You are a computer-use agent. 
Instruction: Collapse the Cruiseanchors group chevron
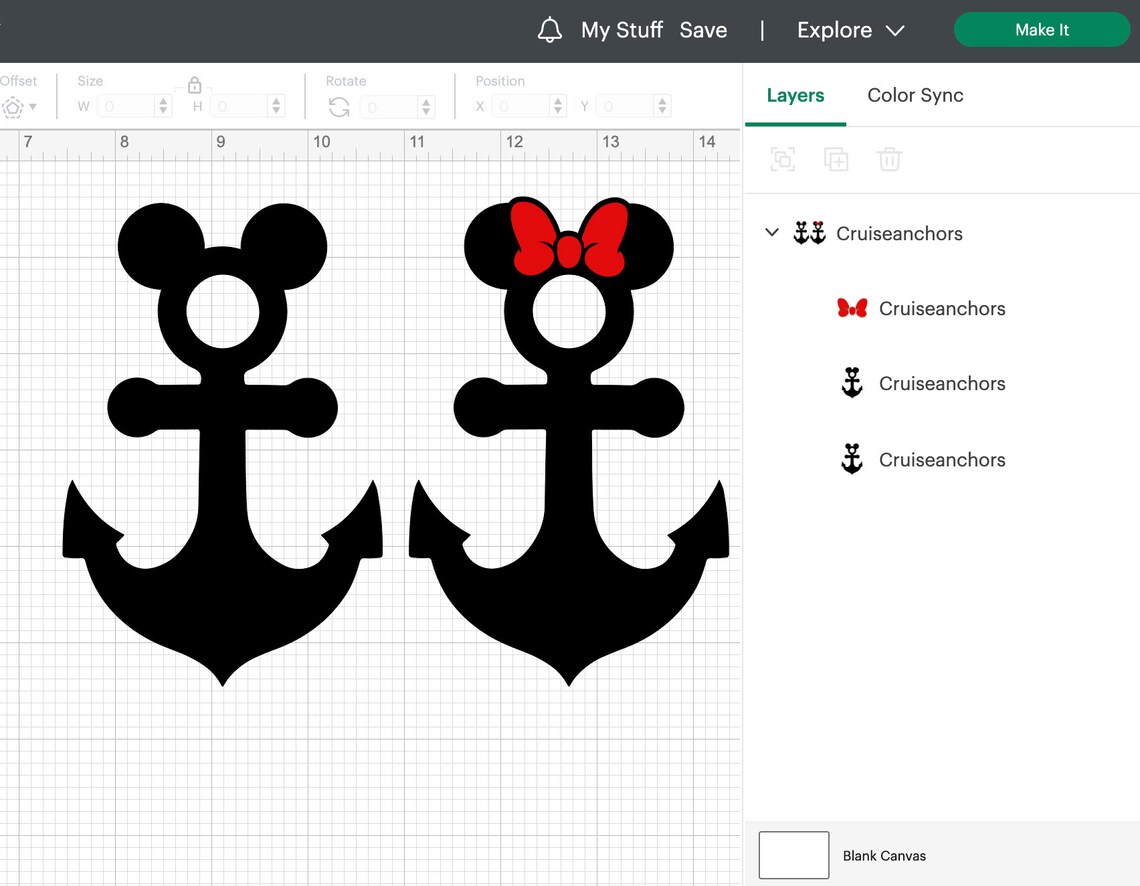pyautogui.click(x=771, y=233)
